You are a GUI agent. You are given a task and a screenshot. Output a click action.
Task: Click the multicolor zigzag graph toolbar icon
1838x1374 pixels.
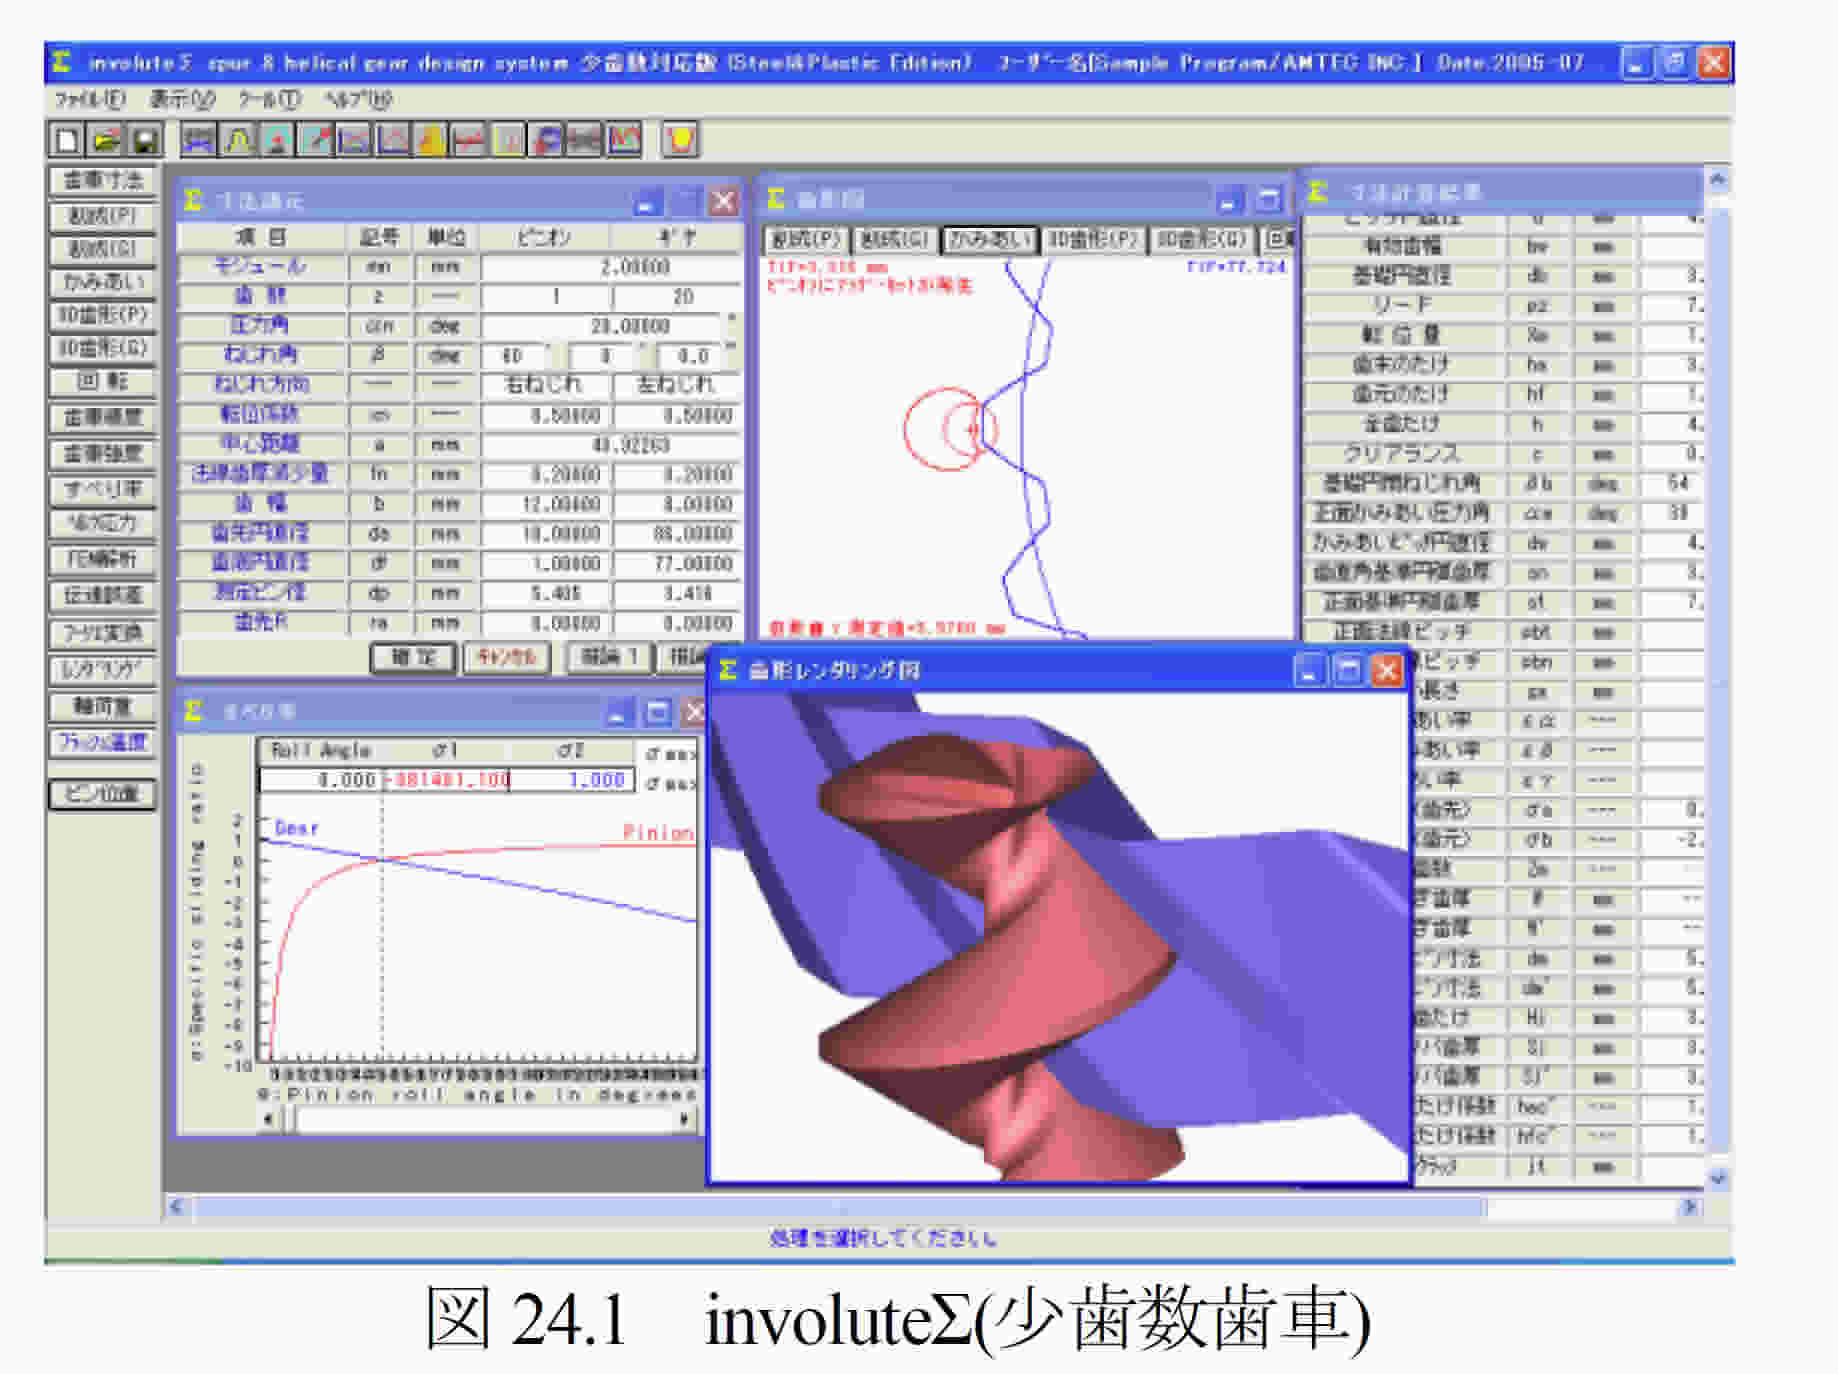[x=624, y=139]
